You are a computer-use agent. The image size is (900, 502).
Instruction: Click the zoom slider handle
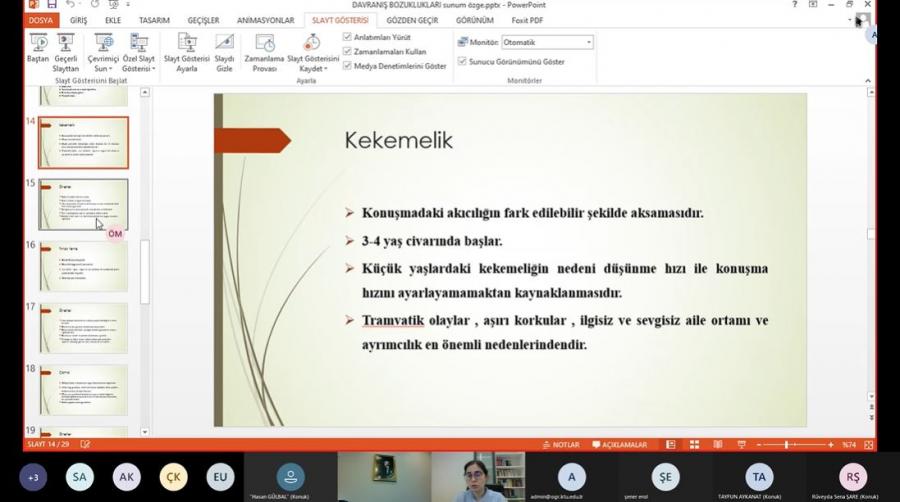(x=787, y=444)
